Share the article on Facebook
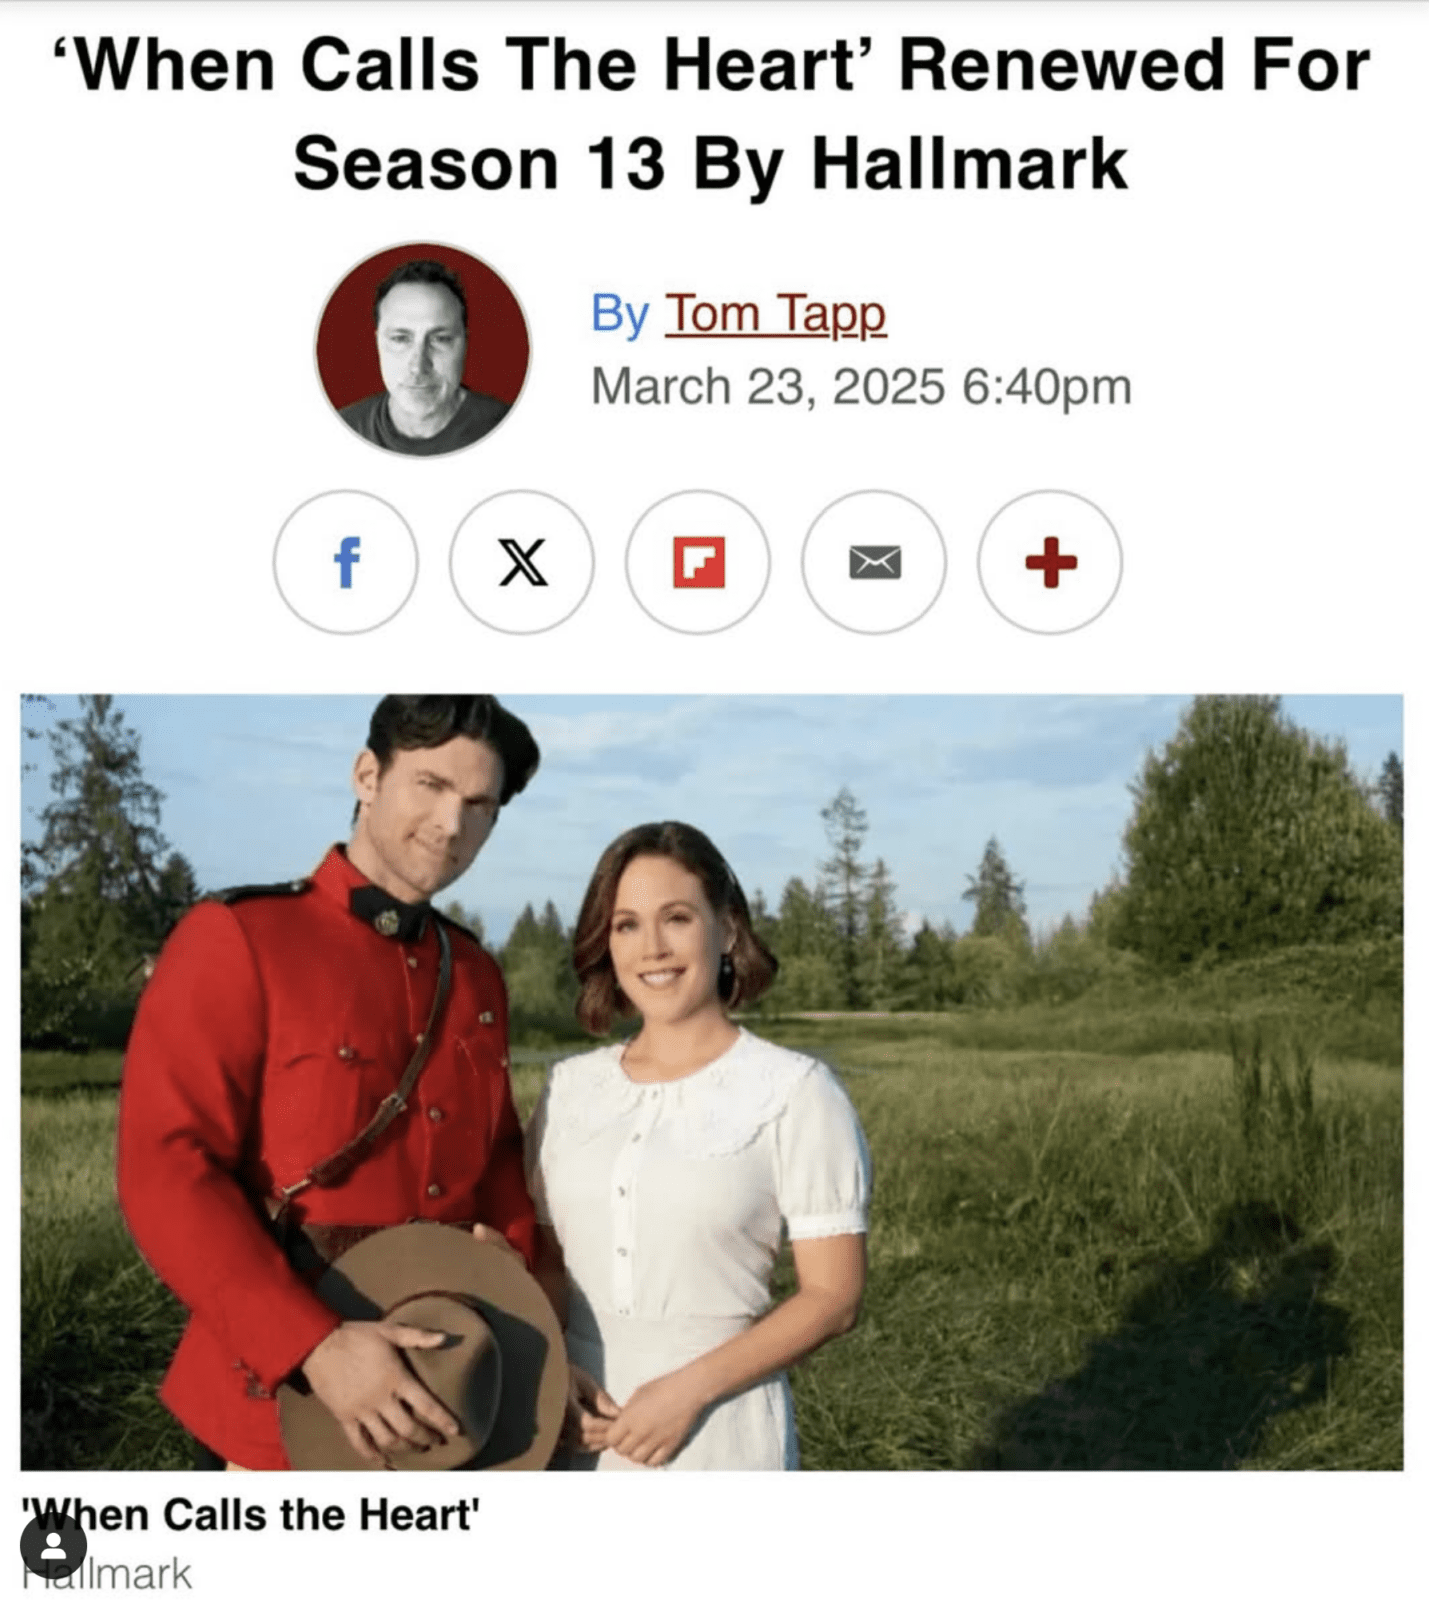 [346, 562]
